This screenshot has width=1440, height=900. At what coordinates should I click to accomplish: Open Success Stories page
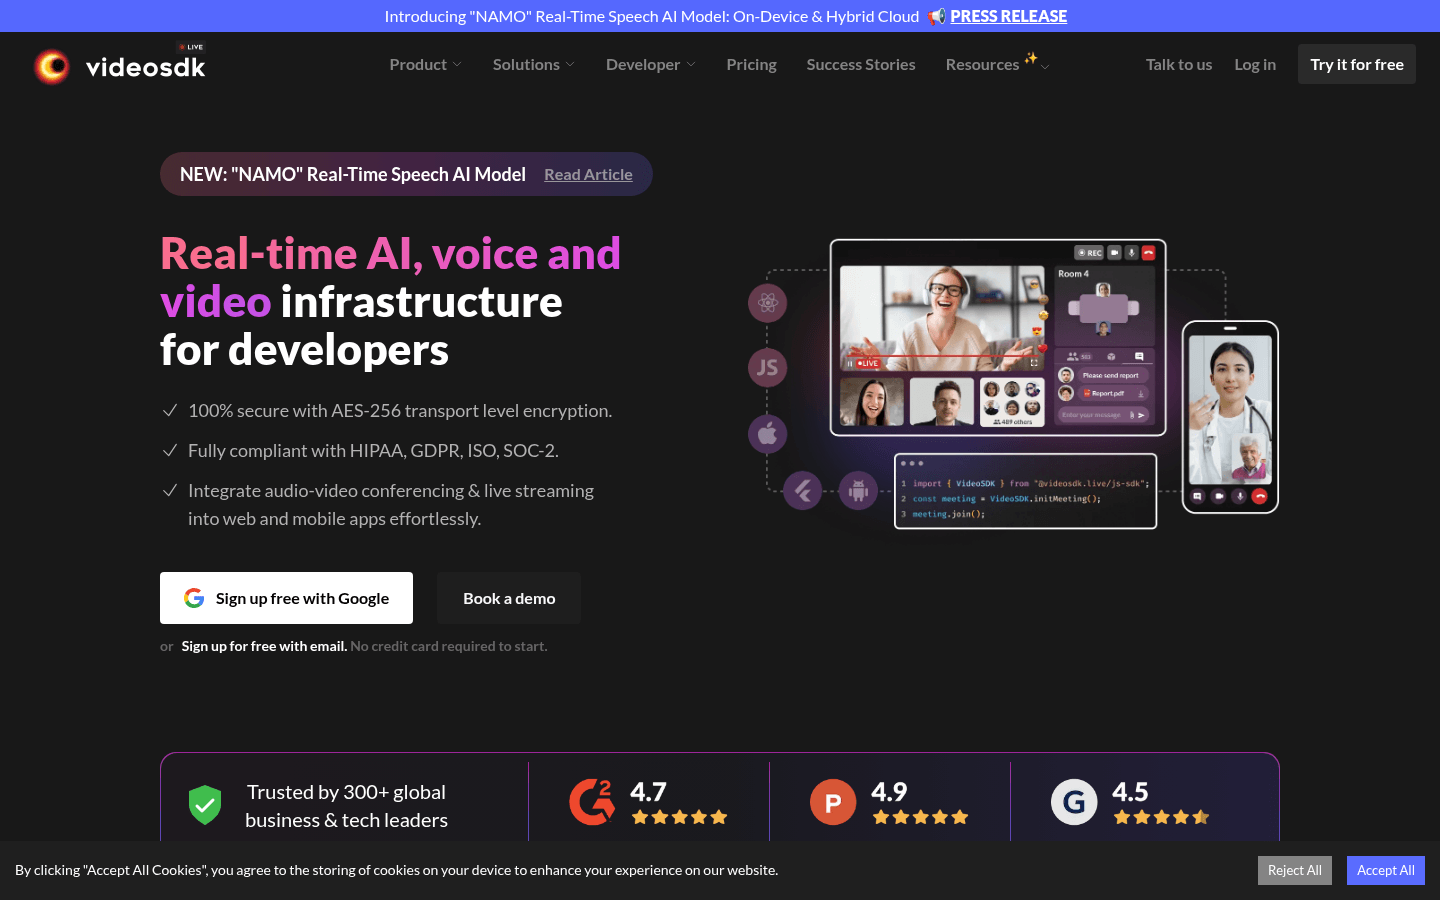click(x=861, y=64)
